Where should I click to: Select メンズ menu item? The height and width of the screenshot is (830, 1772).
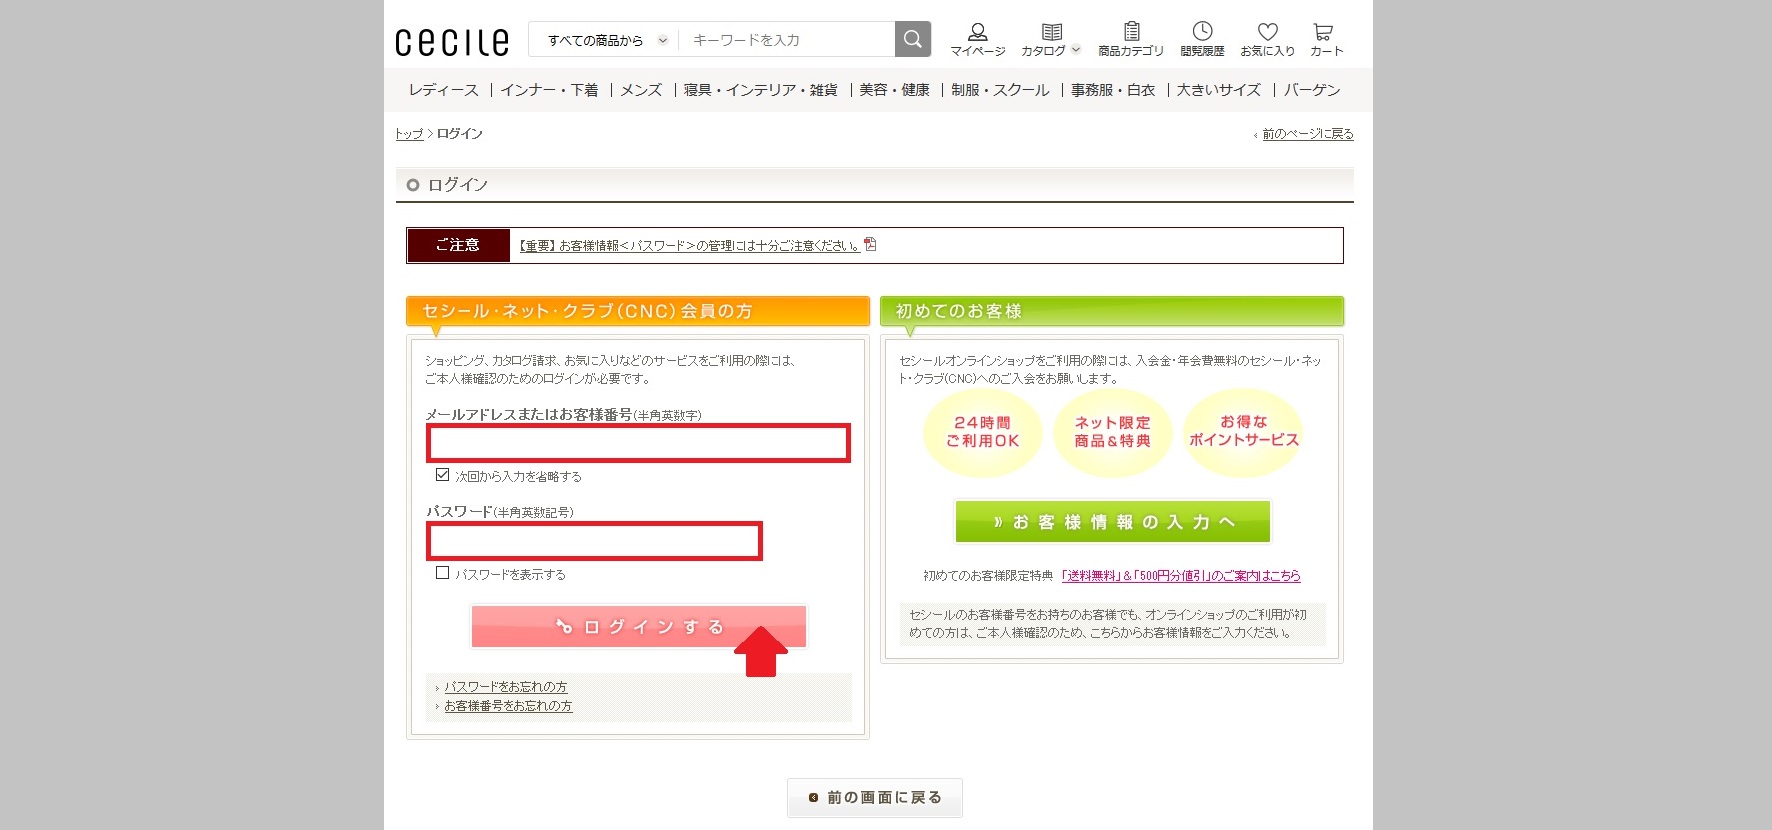(x=641, y=90)
